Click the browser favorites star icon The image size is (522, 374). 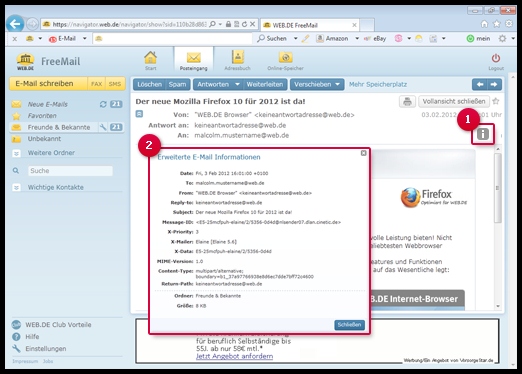click(x=497, y=24)
